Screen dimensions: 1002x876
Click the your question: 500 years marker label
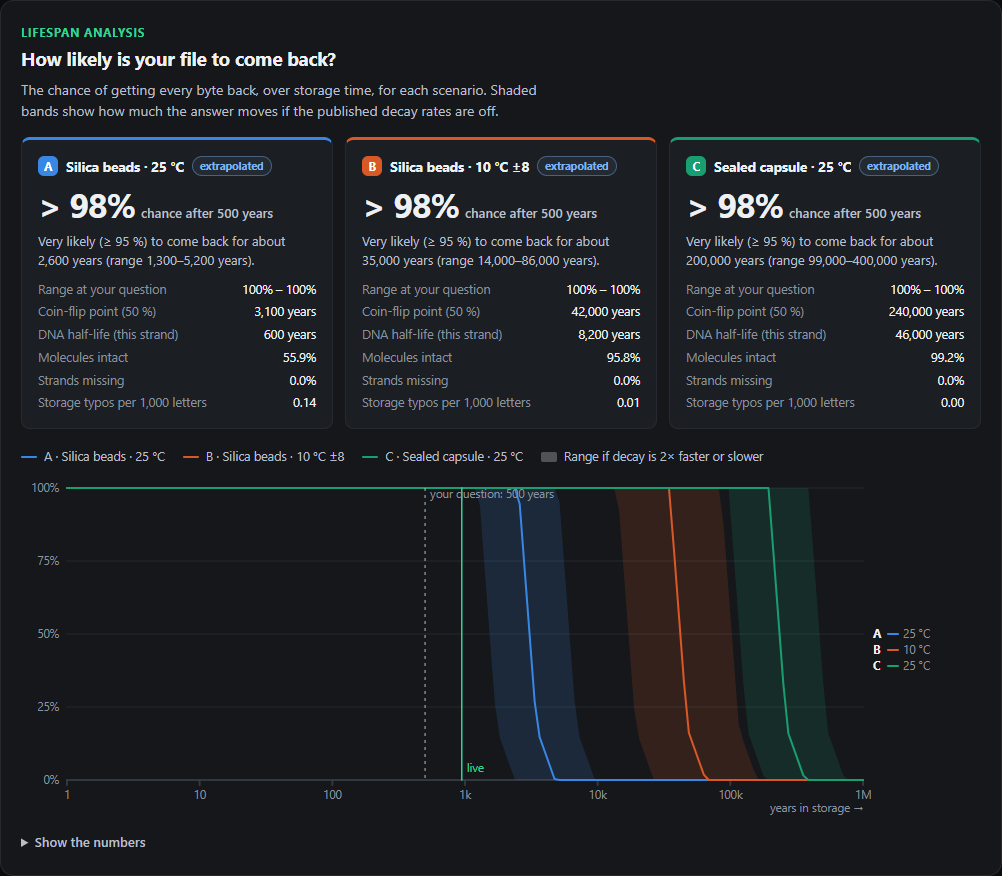tap(491, 494)
